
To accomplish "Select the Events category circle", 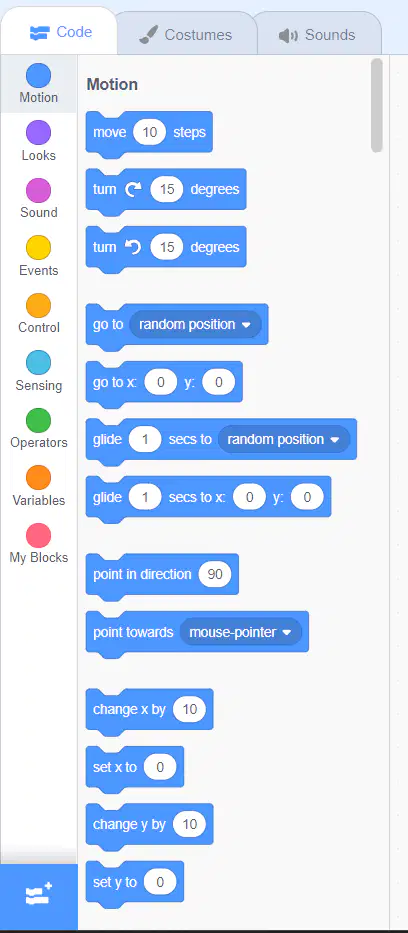I will click(x=39, y=248).
